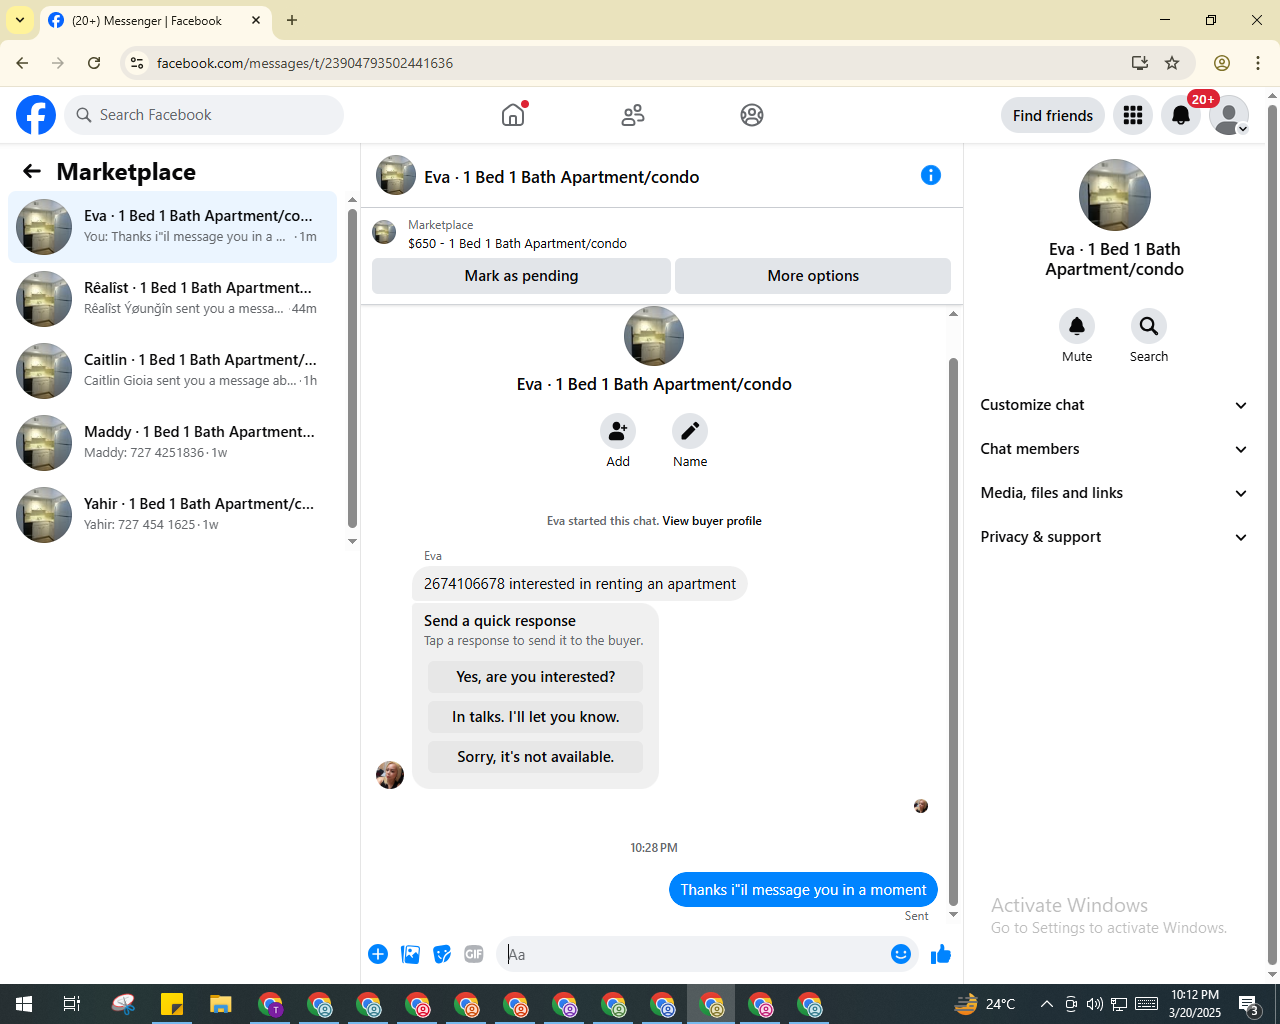This screenshot has width=1280, height=1024.
Task: Open the Groups icon in top navigation
Action: tap(752, 115)
